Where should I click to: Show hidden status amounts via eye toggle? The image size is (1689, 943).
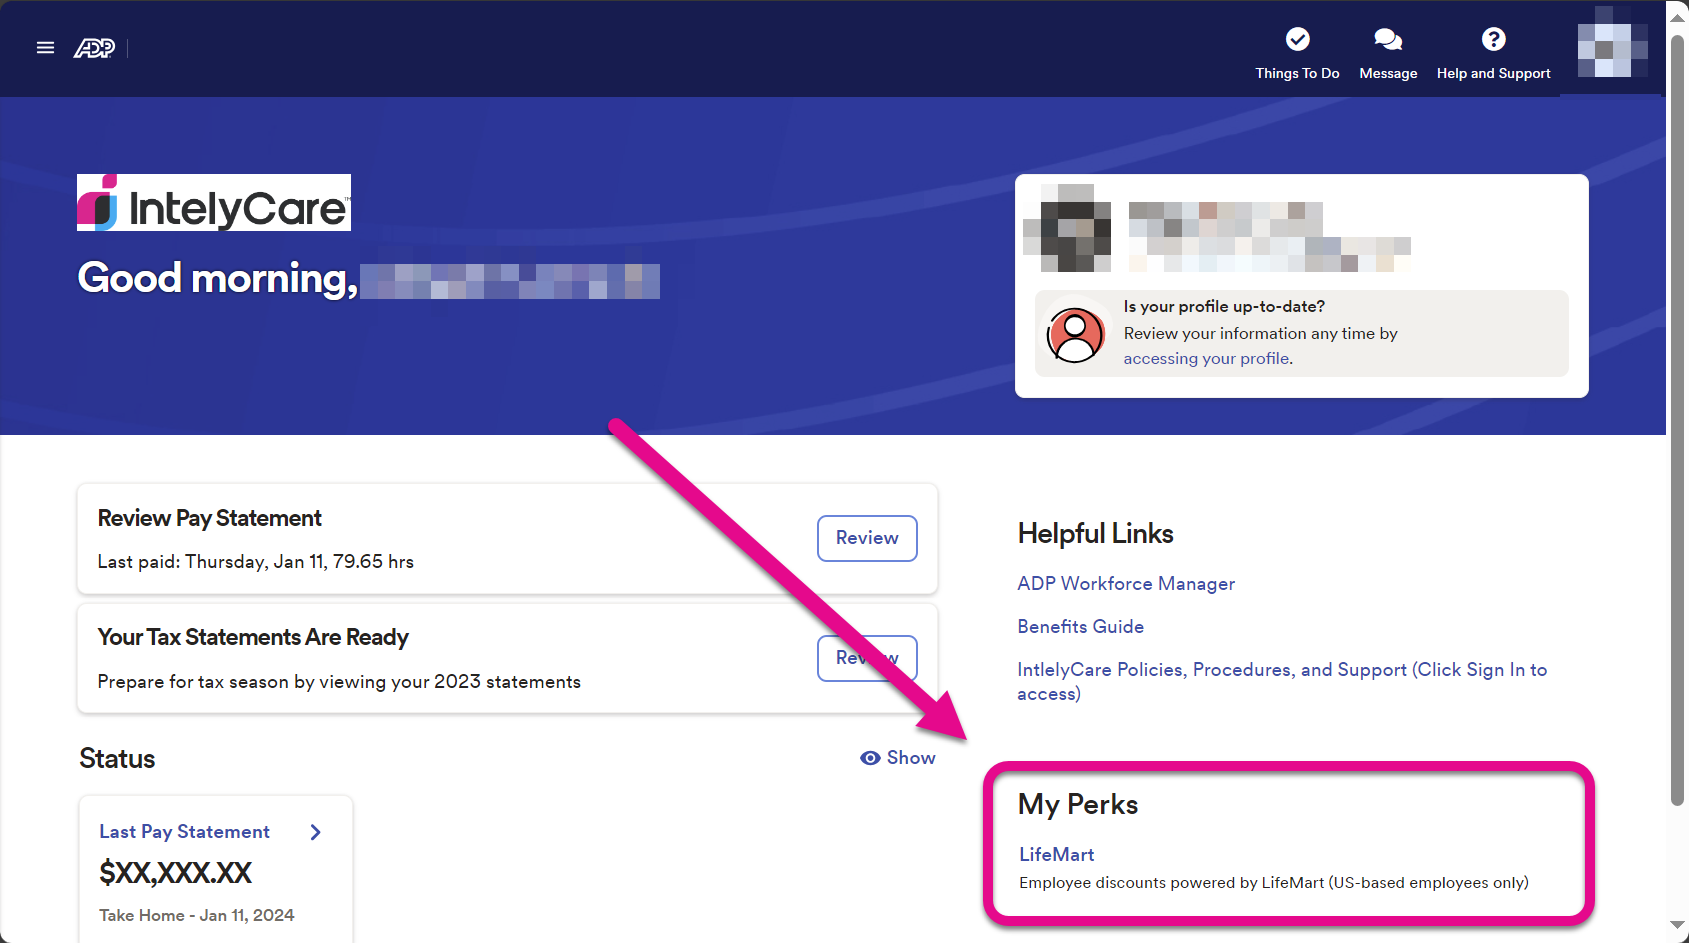click(x=898, y=758)
